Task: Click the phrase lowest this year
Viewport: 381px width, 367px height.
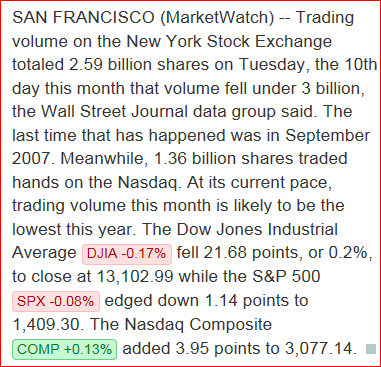Action: click(x=75, y=230)
